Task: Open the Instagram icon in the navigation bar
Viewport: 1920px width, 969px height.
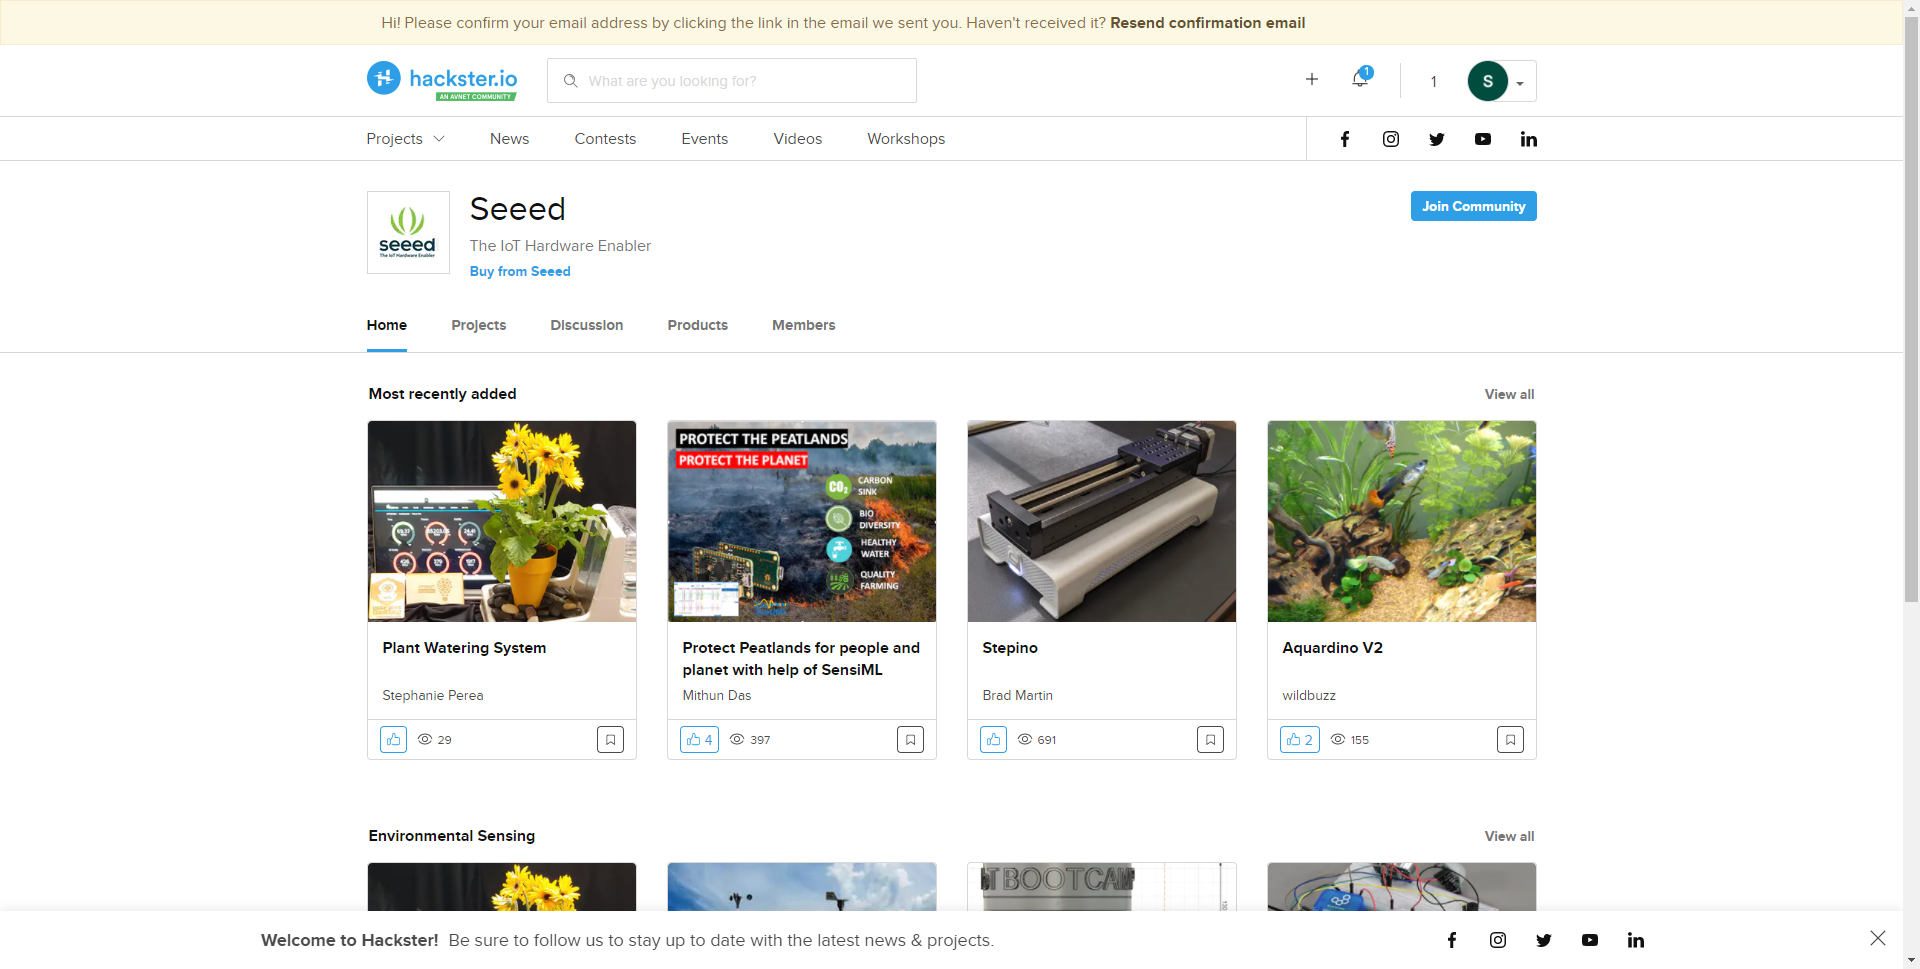Action: (1391, 139)
